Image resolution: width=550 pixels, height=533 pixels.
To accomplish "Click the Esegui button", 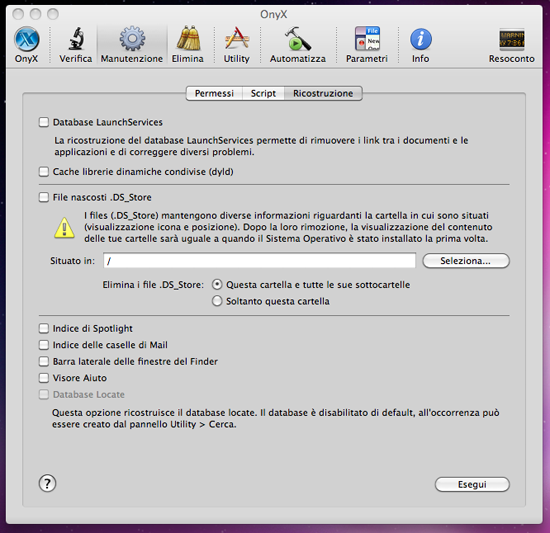I will pos(472,485).
